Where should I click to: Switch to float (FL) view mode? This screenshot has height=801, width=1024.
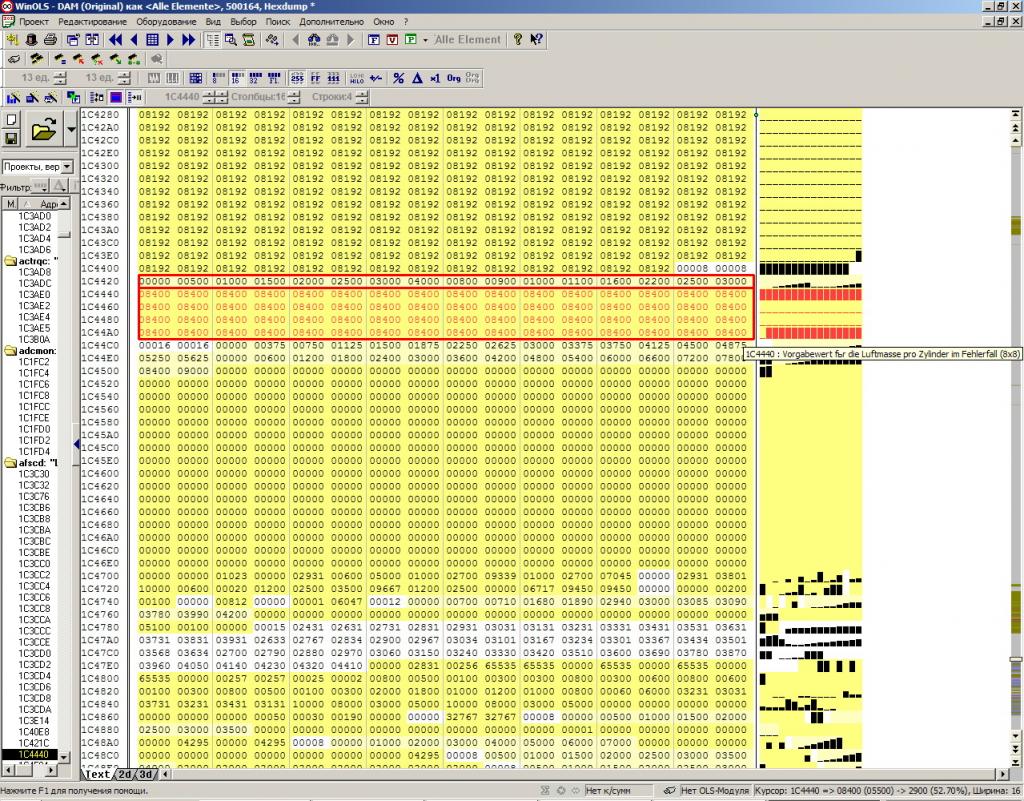(274, 78)
